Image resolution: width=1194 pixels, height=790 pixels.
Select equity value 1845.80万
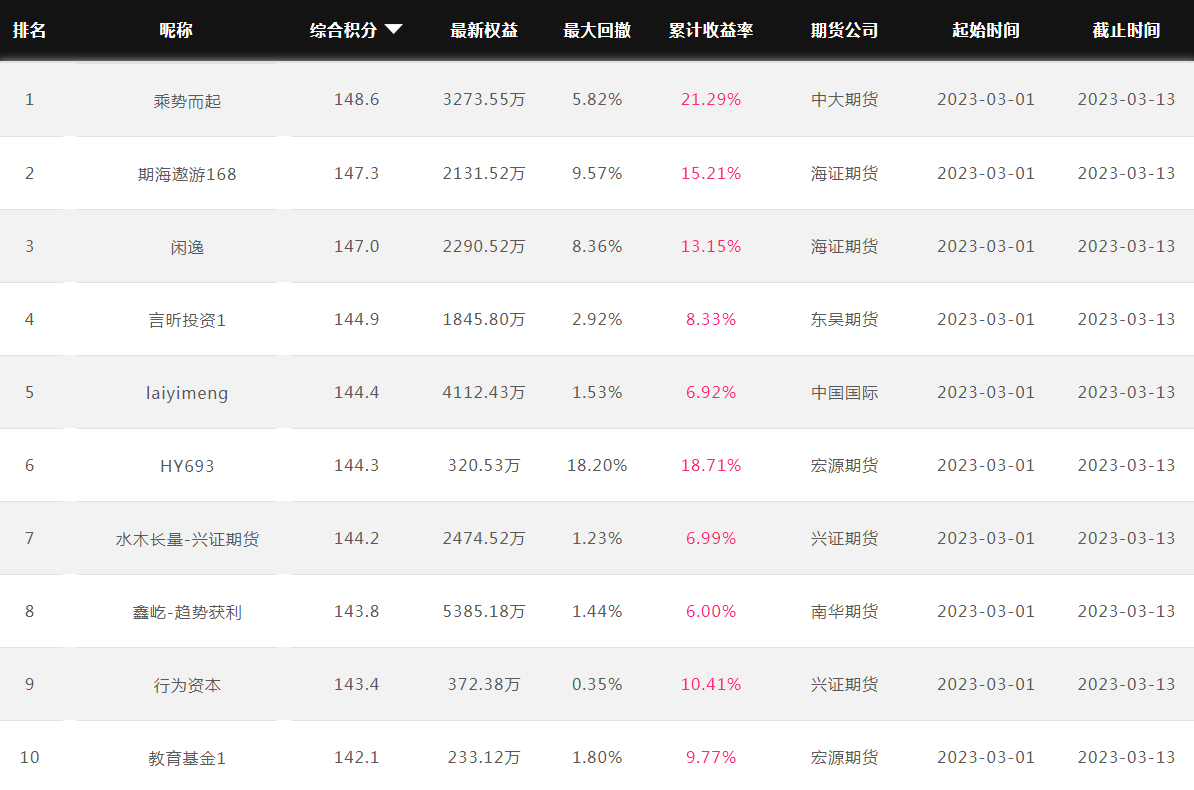click(484, 320)
